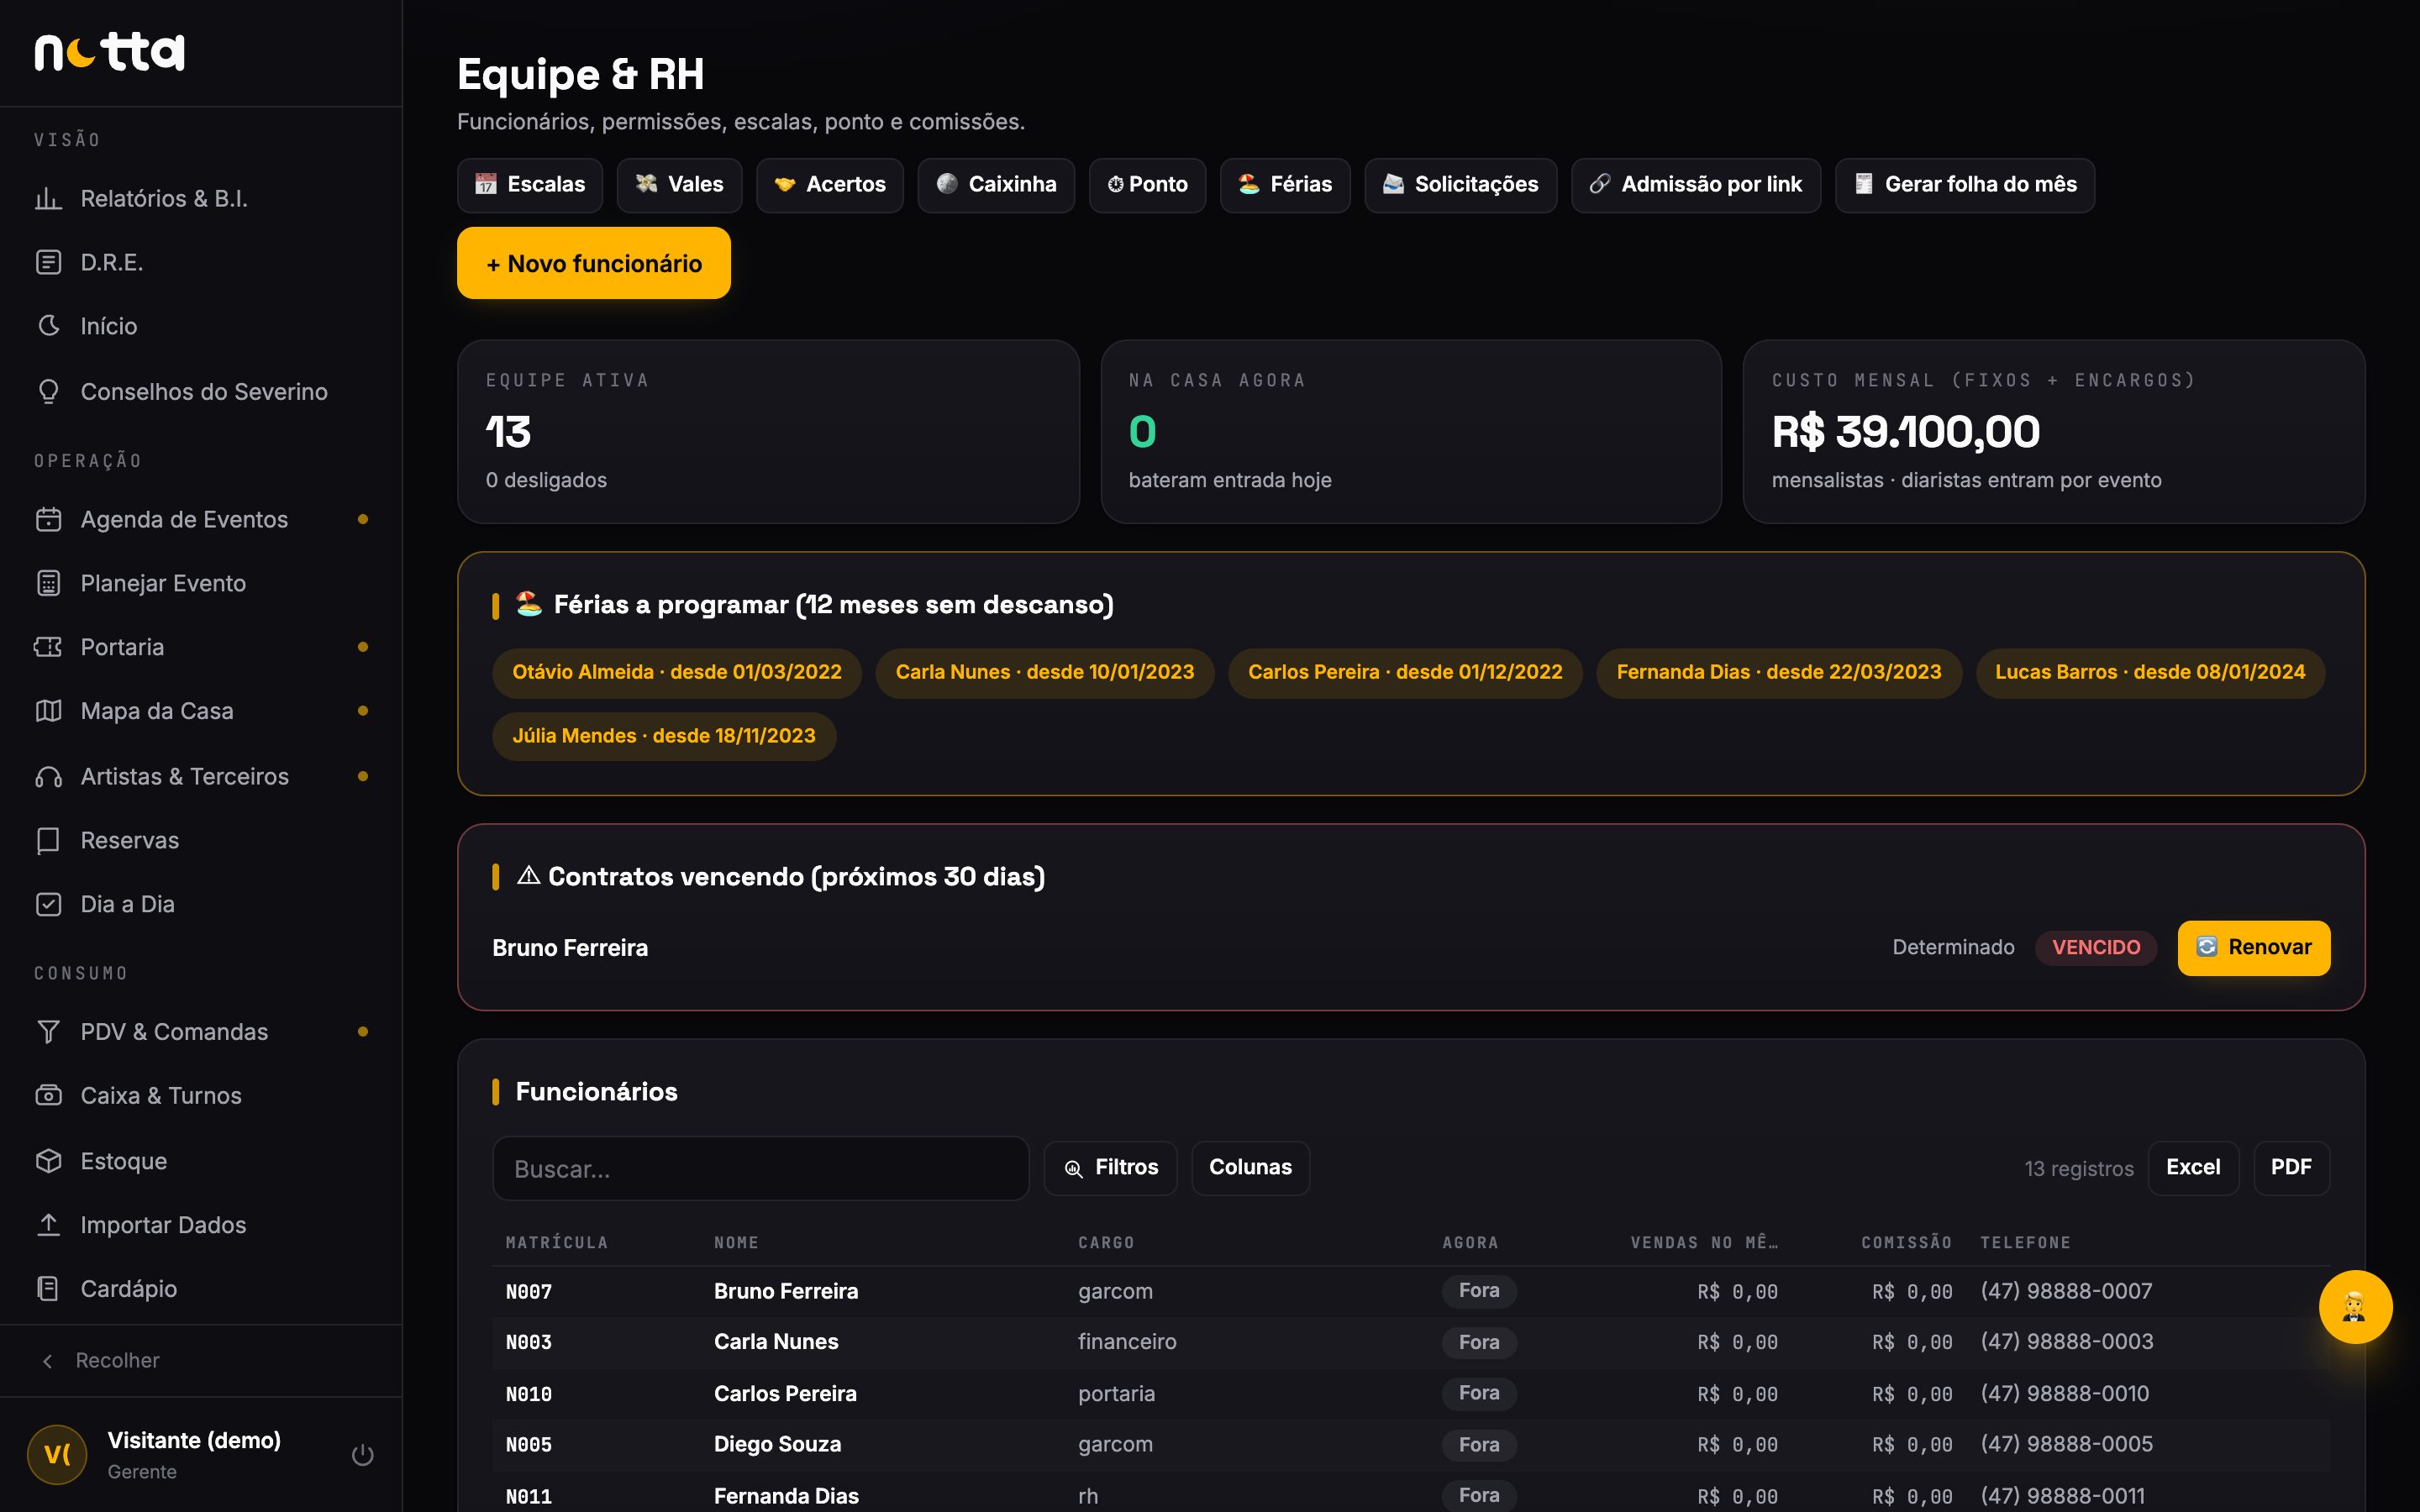
Task: Click matricula N011 cell
Action: [528, 1496]
